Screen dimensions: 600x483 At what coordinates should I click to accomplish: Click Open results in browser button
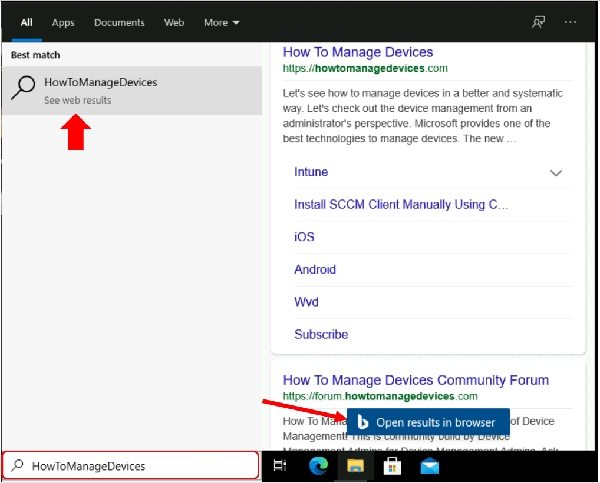[x=428, y=422]
